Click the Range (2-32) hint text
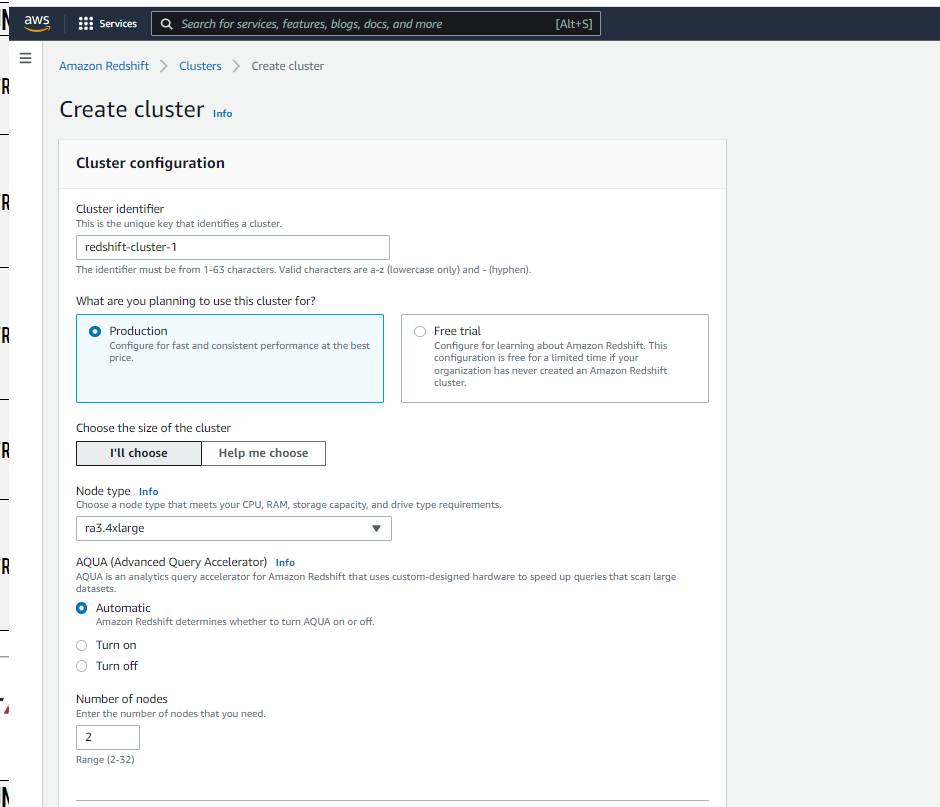The width and height of the screenshot is (940, 807). point(105,760)
